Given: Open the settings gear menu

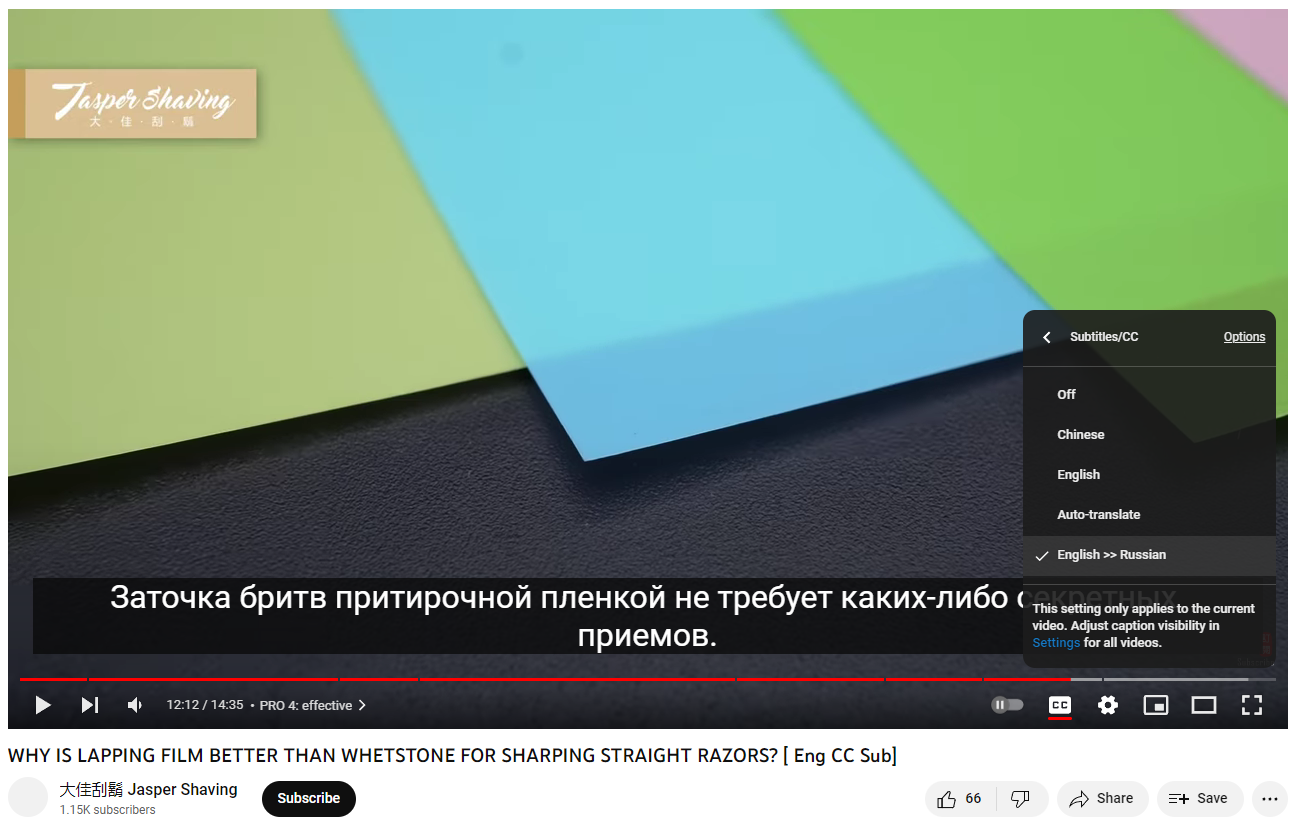Looking at the screenshot, I should (1107, 705).
